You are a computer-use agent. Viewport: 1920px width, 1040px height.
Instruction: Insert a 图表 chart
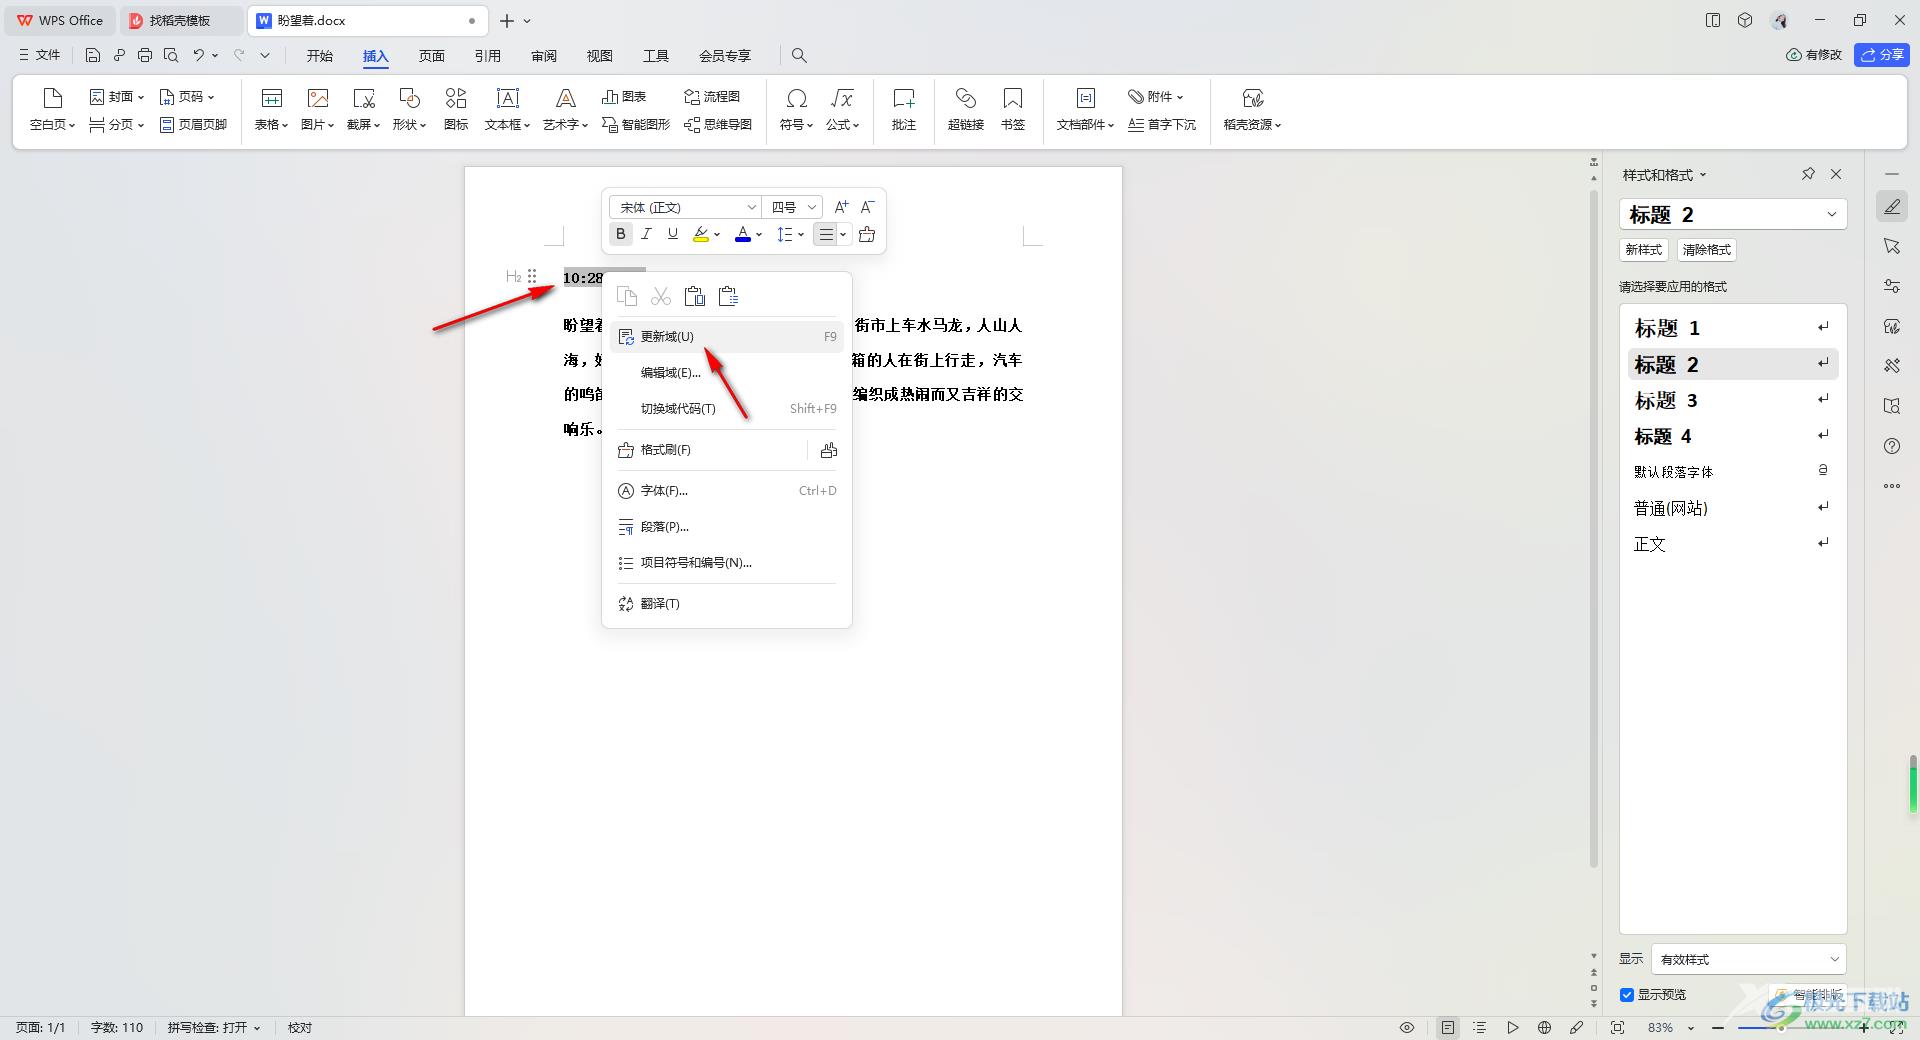coord(624,97)
